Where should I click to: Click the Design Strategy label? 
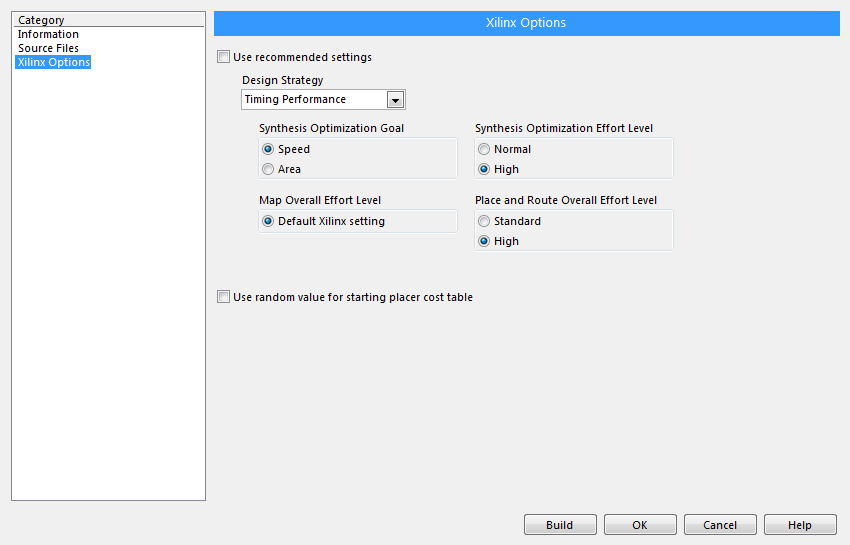(x=282, y=80)
